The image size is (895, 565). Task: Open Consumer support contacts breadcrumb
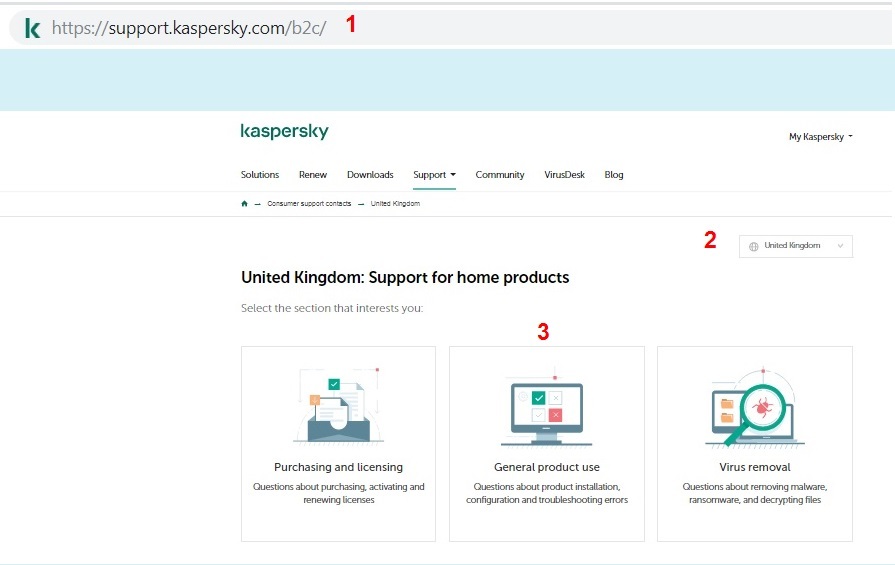click(309, 204)
